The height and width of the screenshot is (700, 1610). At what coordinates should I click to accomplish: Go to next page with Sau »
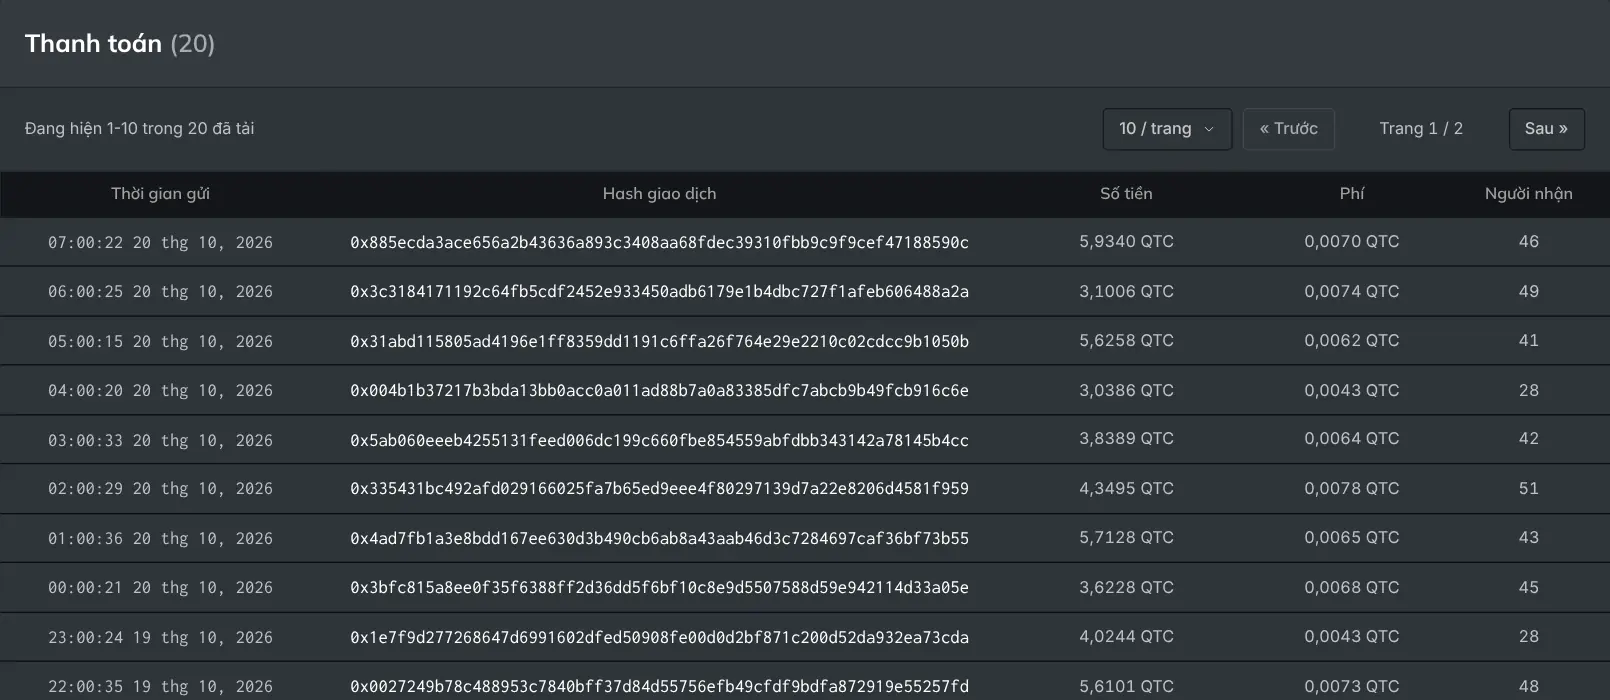(1546, 129)
